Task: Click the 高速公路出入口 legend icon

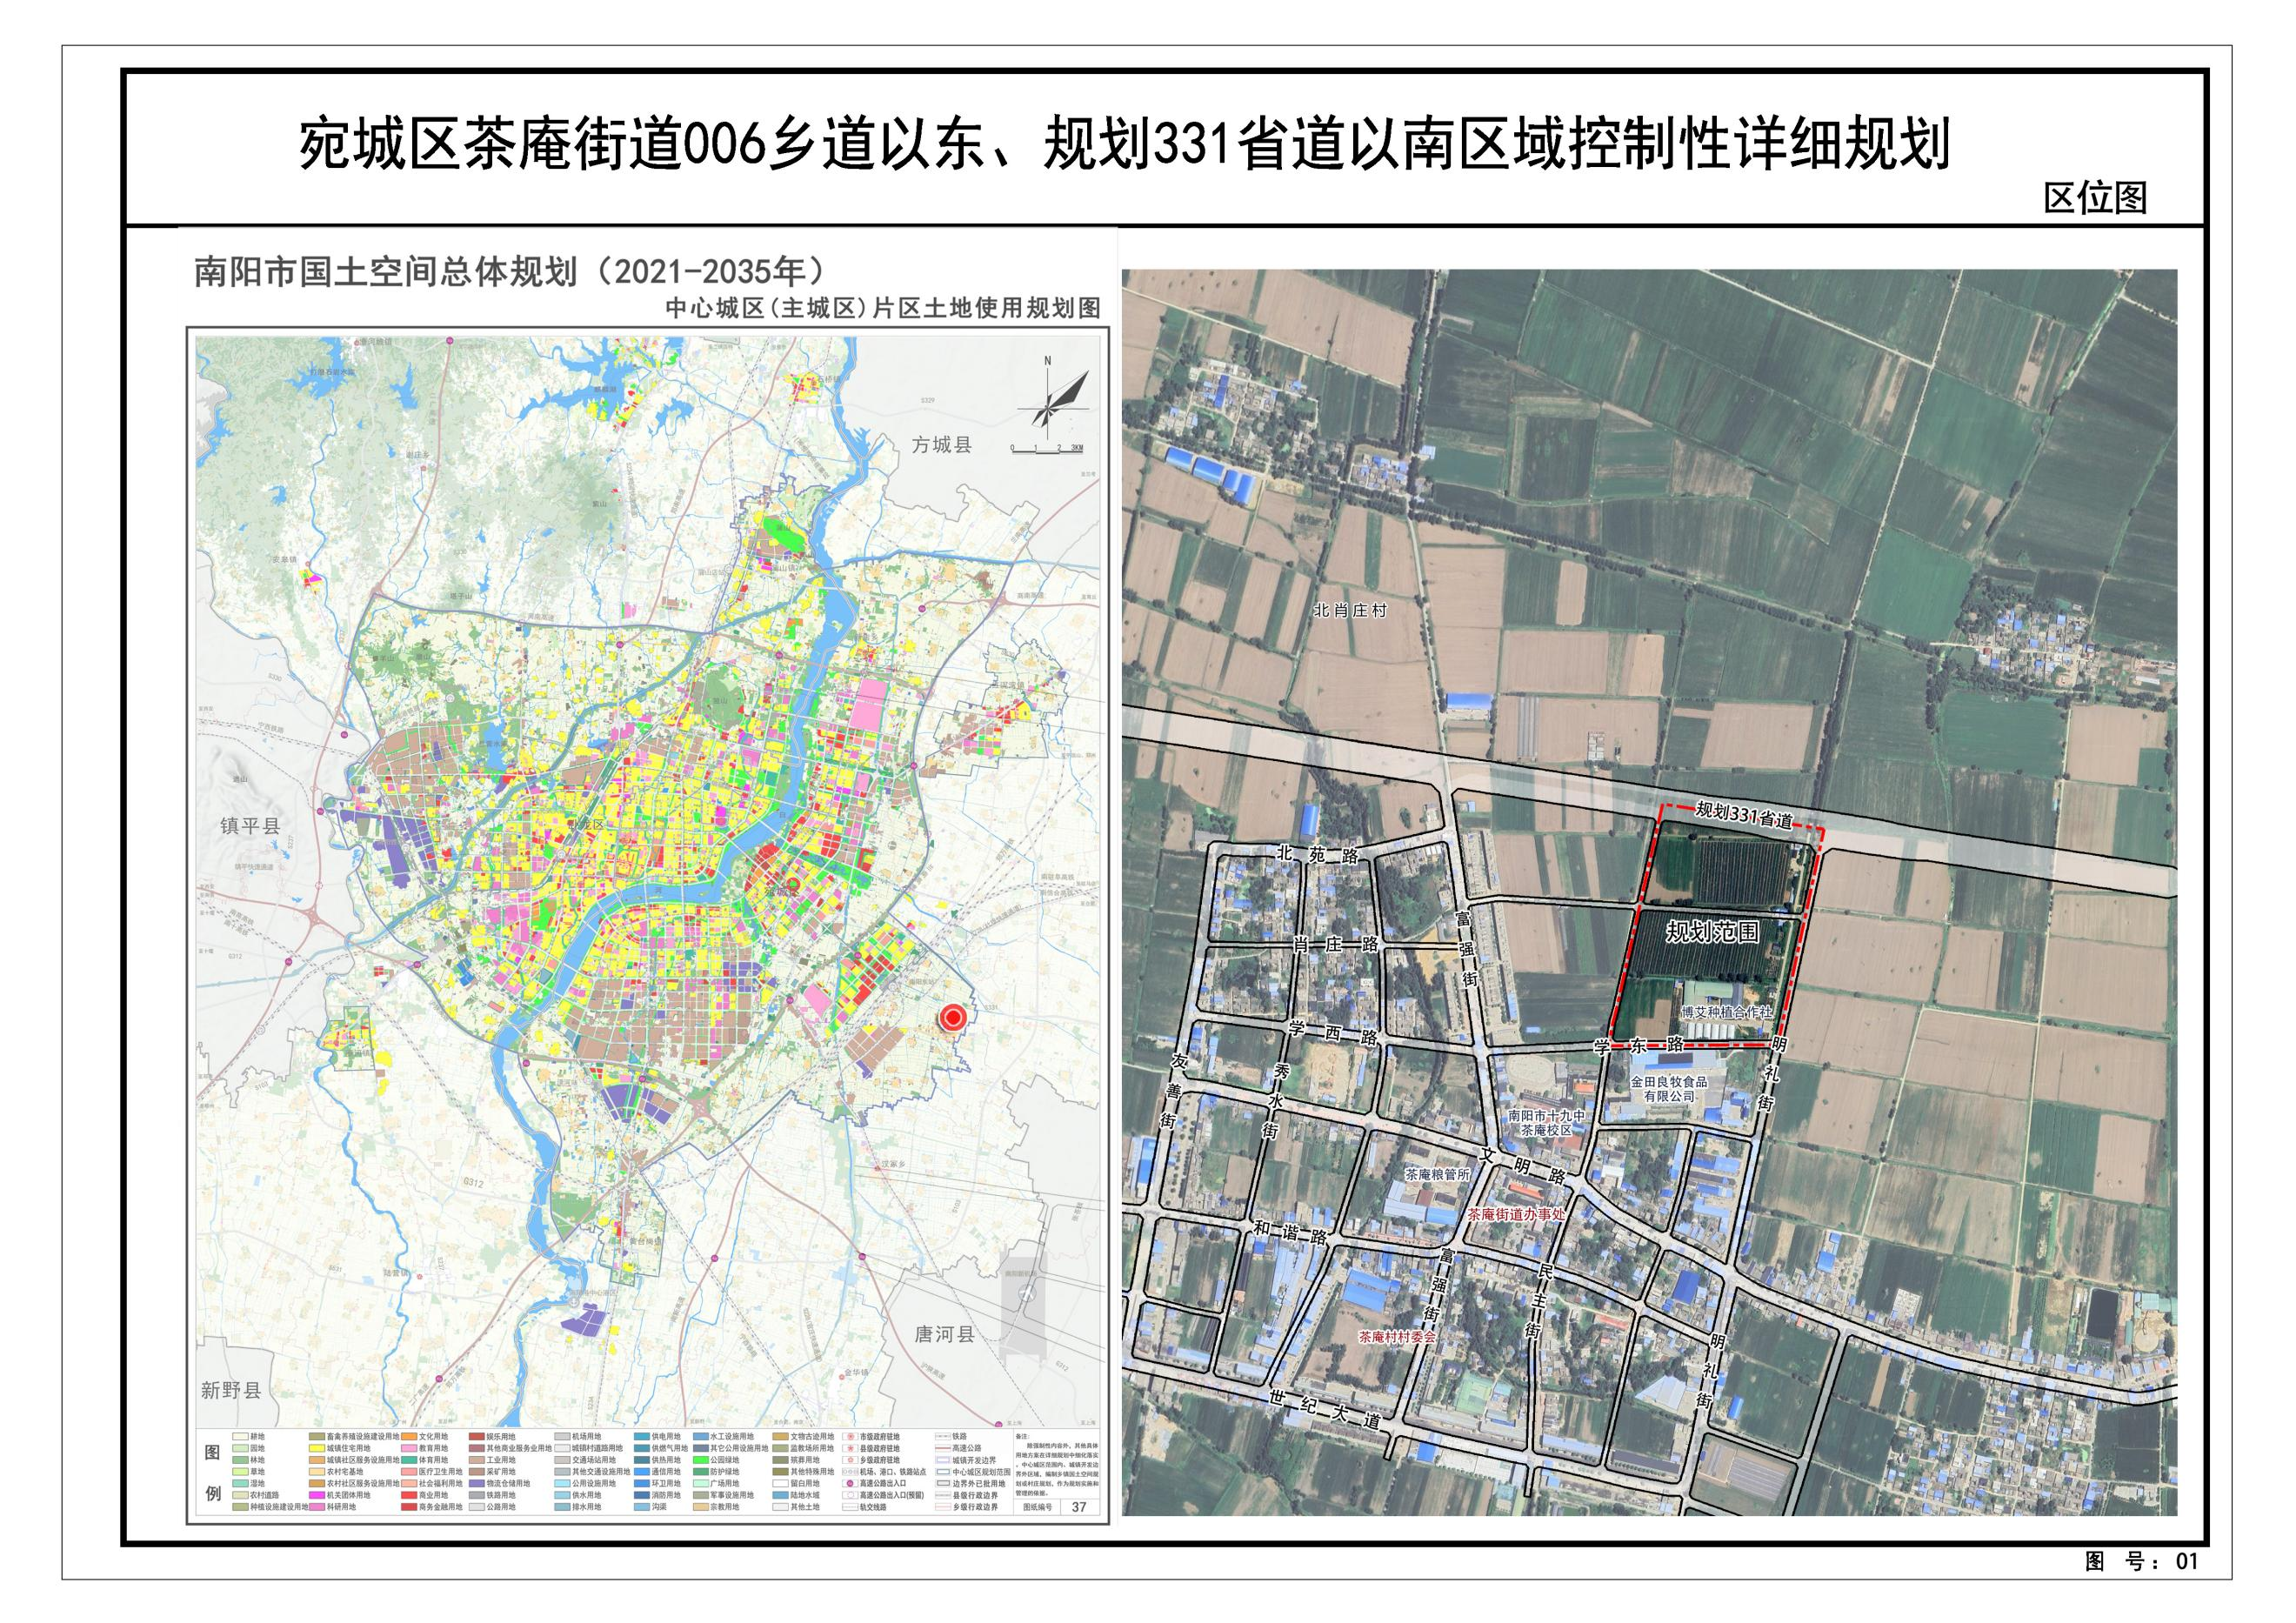Action: coord(851,1484)
